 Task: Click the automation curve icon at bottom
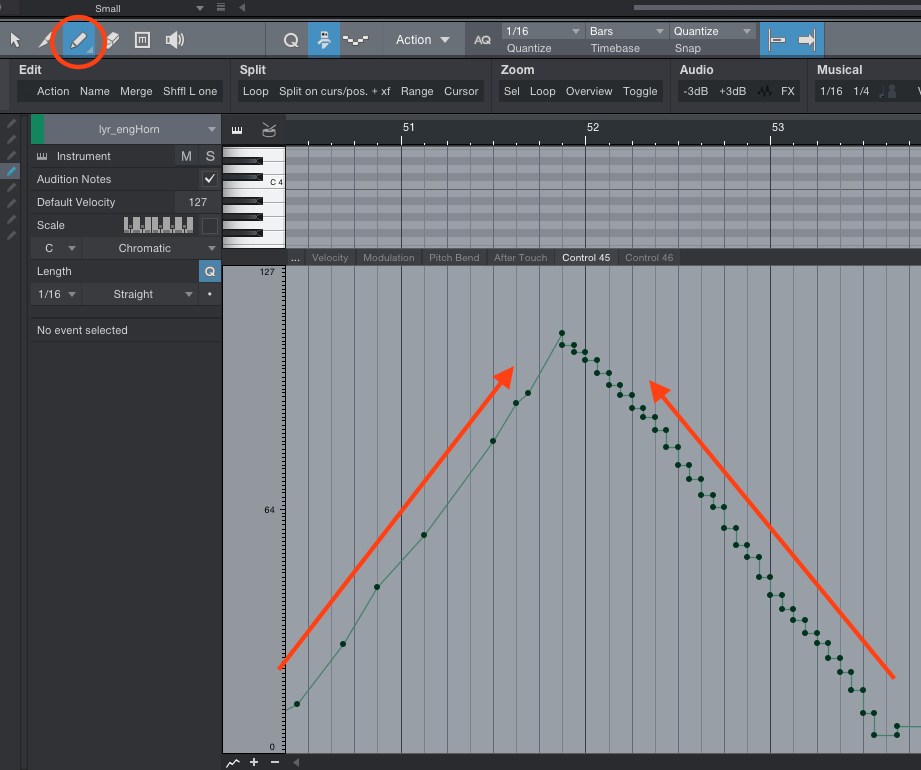[x=233, y=762]
